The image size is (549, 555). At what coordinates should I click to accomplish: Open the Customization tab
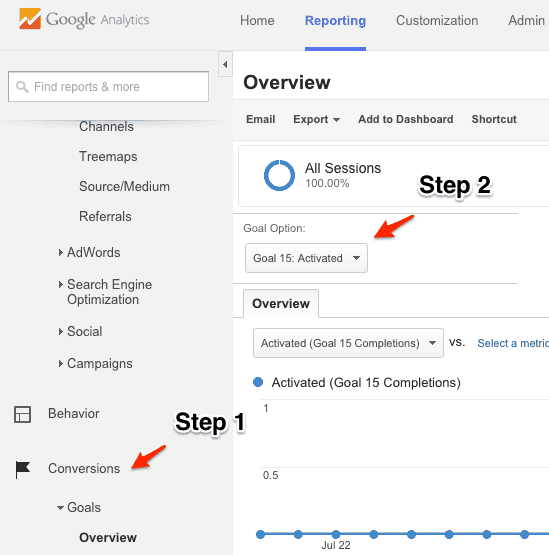[437, 21]
